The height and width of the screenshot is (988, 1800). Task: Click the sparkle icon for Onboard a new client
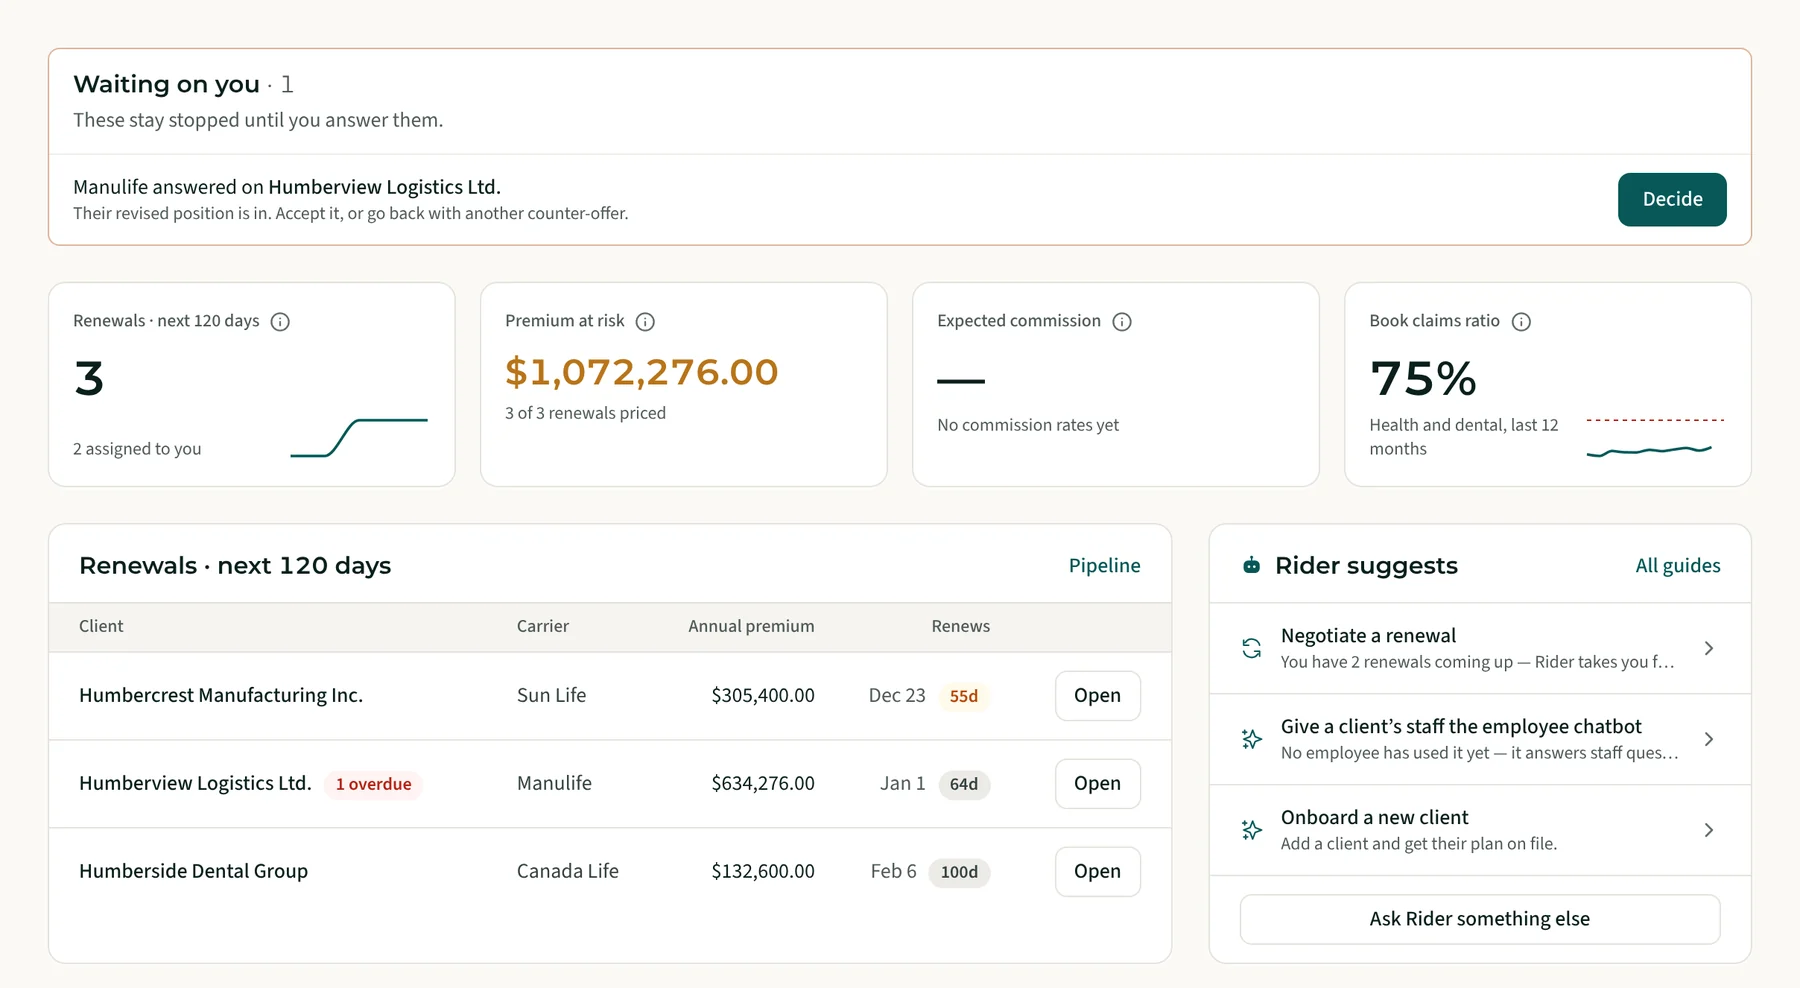click(x=1251, y=830)
